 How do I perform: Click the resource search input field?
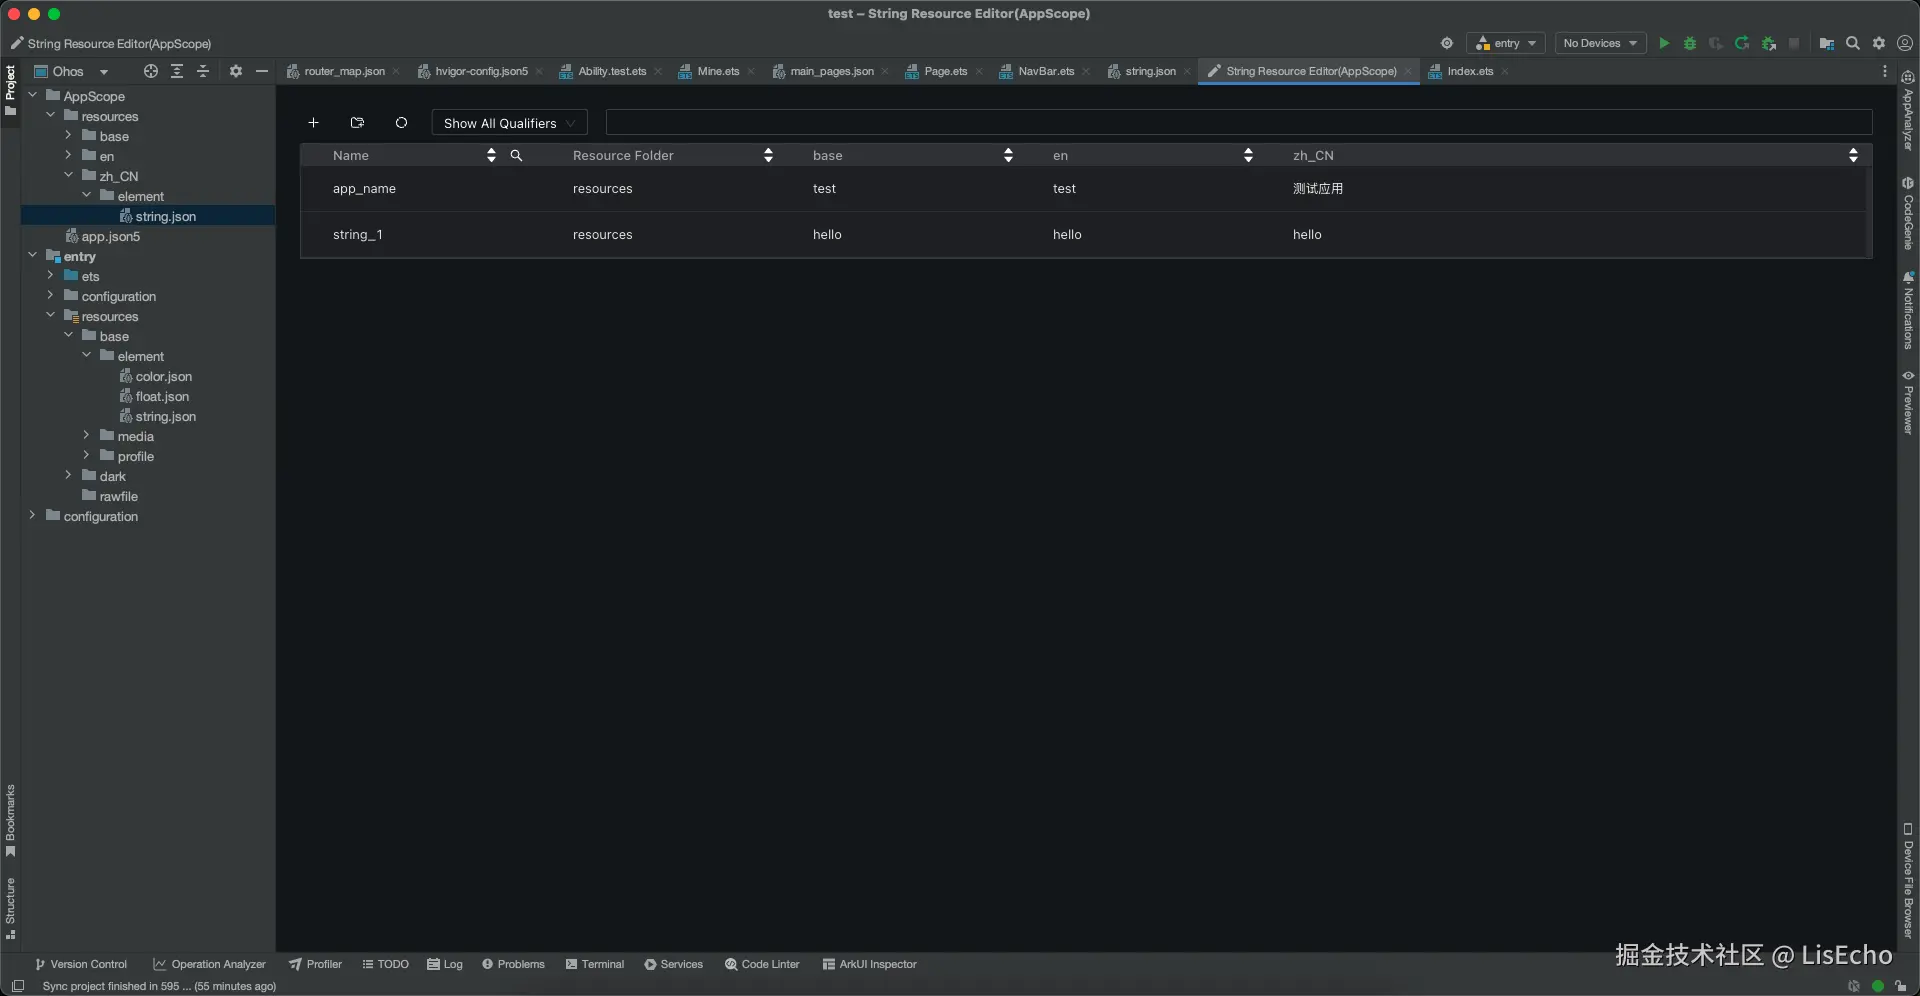tap(1239, 123)
